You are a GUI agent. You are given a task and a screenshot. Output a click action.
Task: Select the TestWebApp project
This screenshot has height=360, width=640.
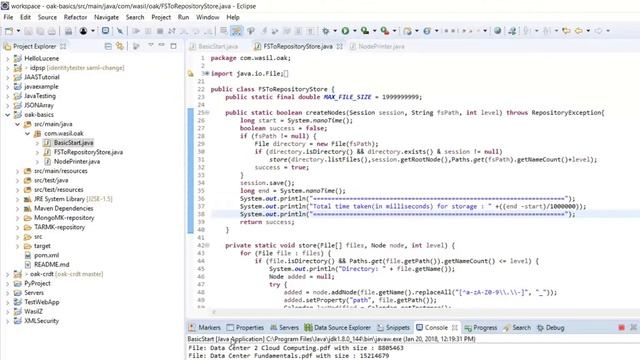pos(42,302)
